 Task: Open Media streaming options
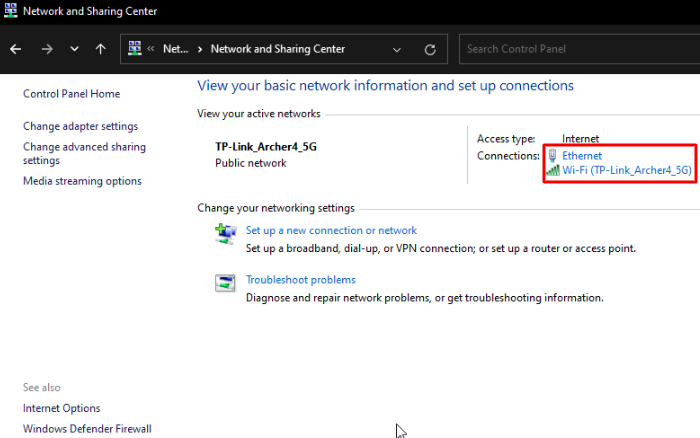tap(82, 181)
